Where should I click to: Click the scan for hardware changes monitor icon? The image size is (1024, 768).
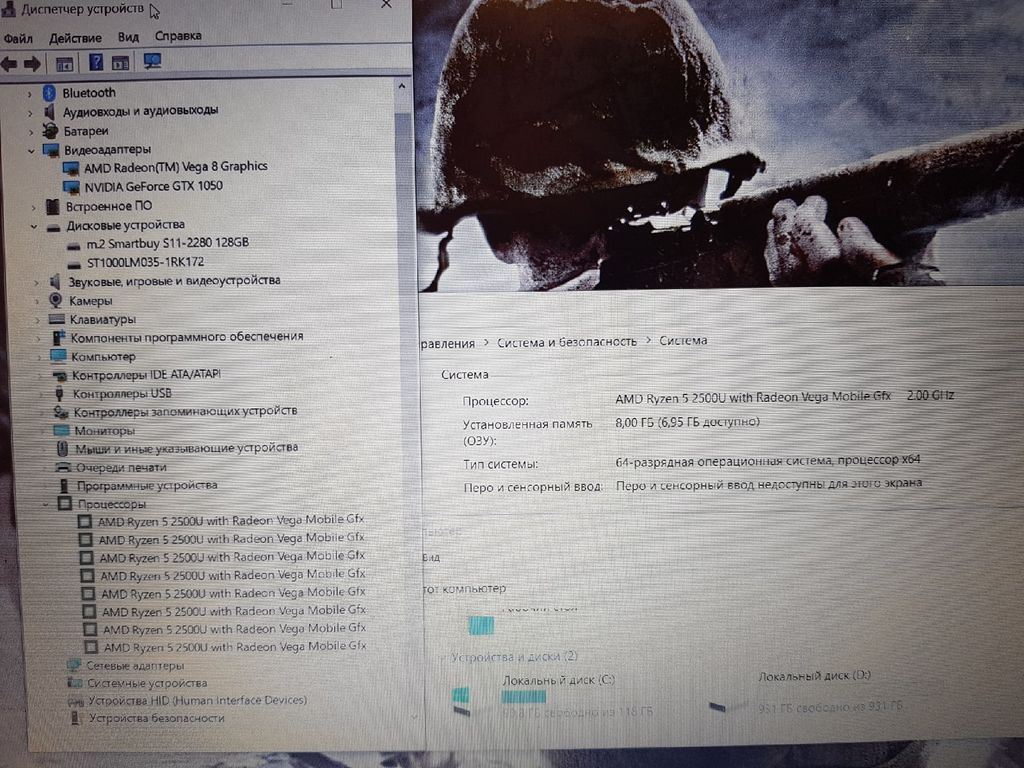pyautogui.click(x=152, y=62)
